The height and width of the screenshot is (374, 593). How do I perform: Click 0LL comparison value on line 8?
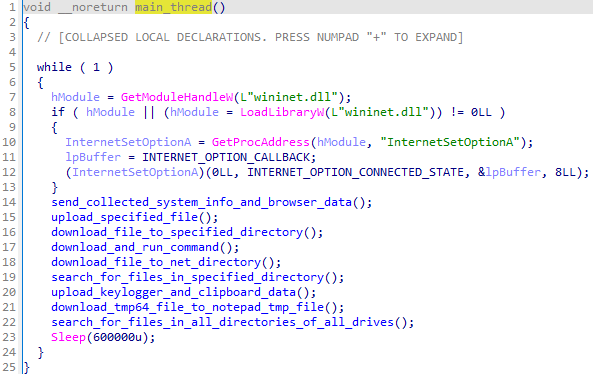481,112
